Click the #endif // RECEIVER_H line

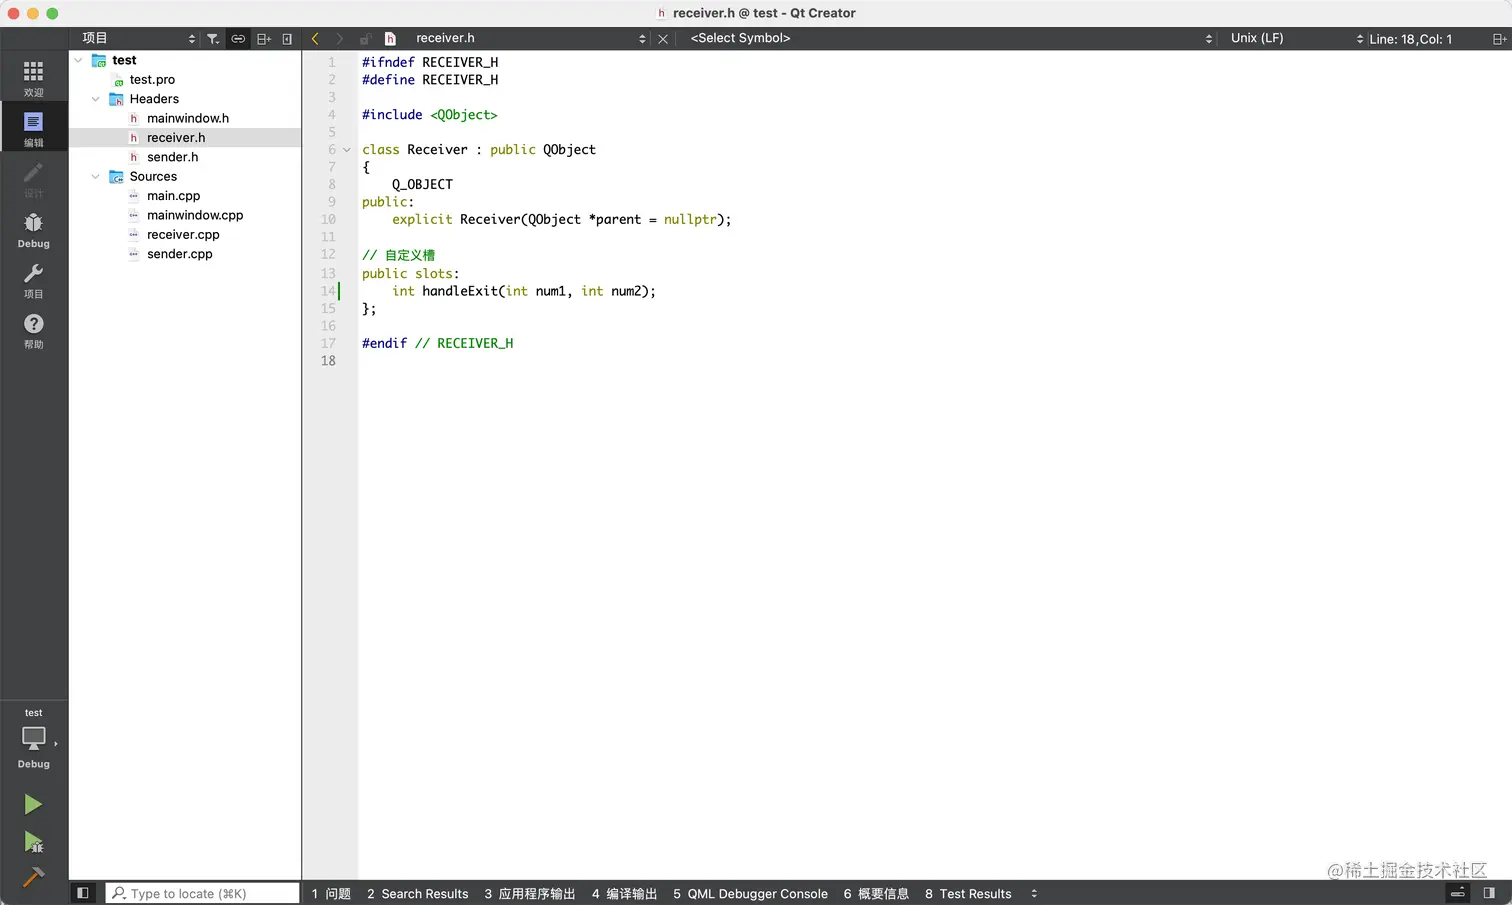pyautogui.click(x=437, y=343)
